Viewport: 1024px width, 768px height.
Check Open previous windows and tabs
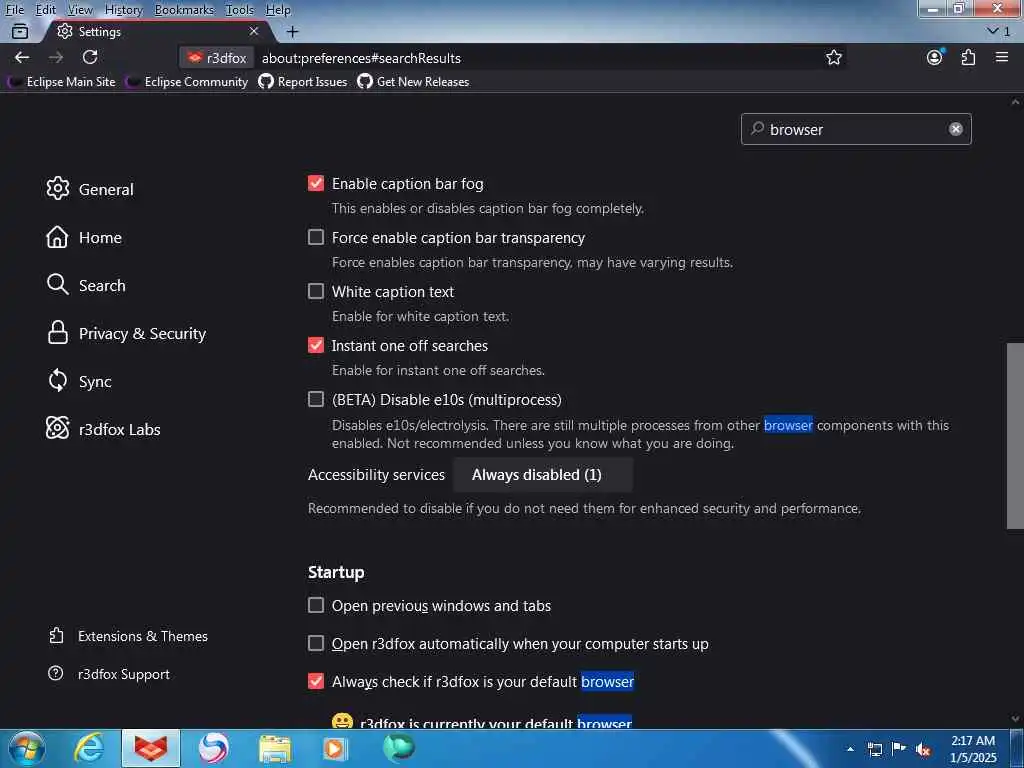(x=316, y=605)
